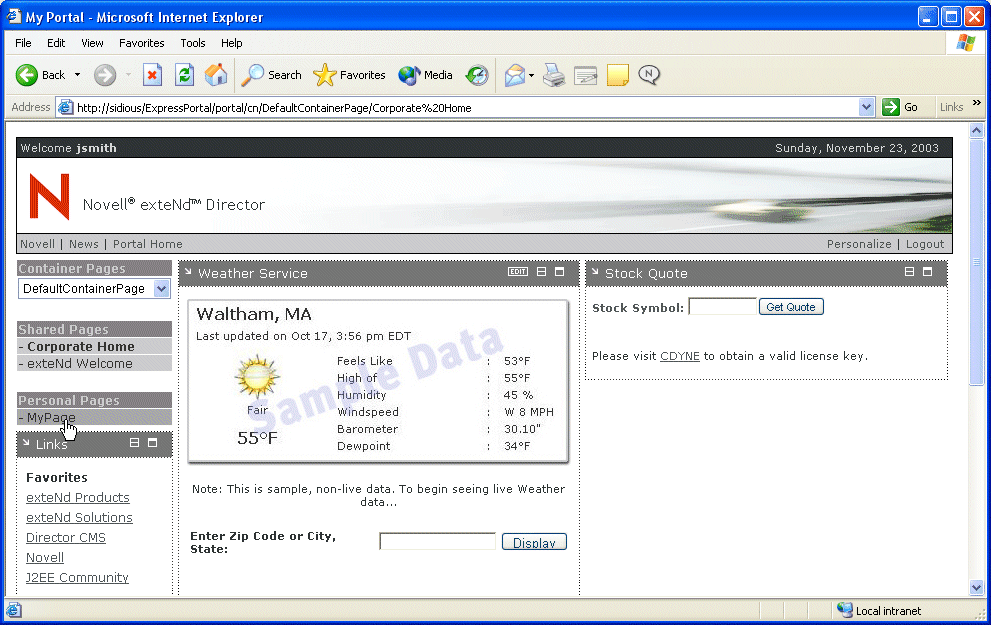Image resolution: width=991 pixels, height=625 pixels.
Task: Click the Stock Quote title arrow icon
Action: [x=595, y=272]
